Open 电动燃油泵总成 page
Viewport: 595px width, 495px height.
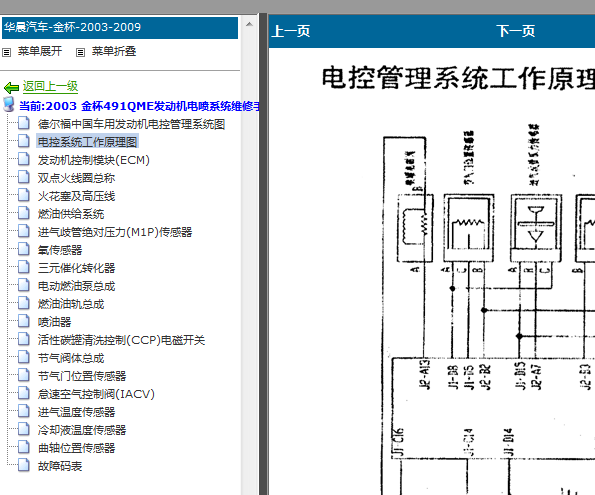pos(76,286)
